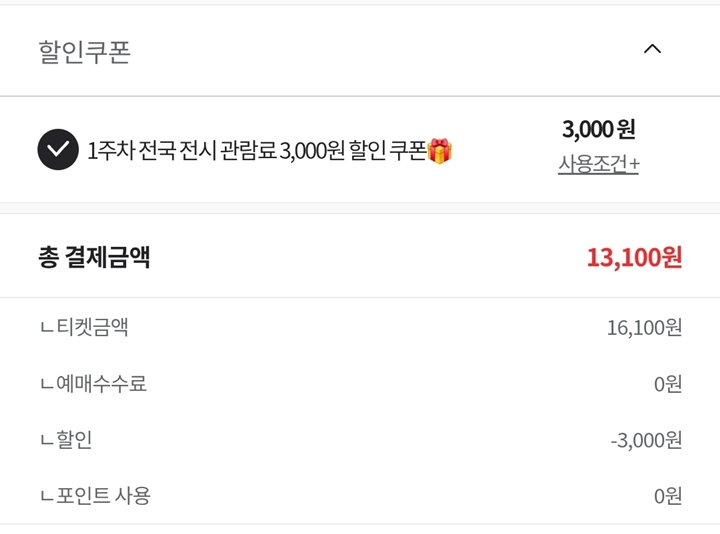The height and width of the screenshot is (534, 720).
Task: Click the ㄴ marker before 티켓금액
Action: pyautogui.click(x=46, y=328)
